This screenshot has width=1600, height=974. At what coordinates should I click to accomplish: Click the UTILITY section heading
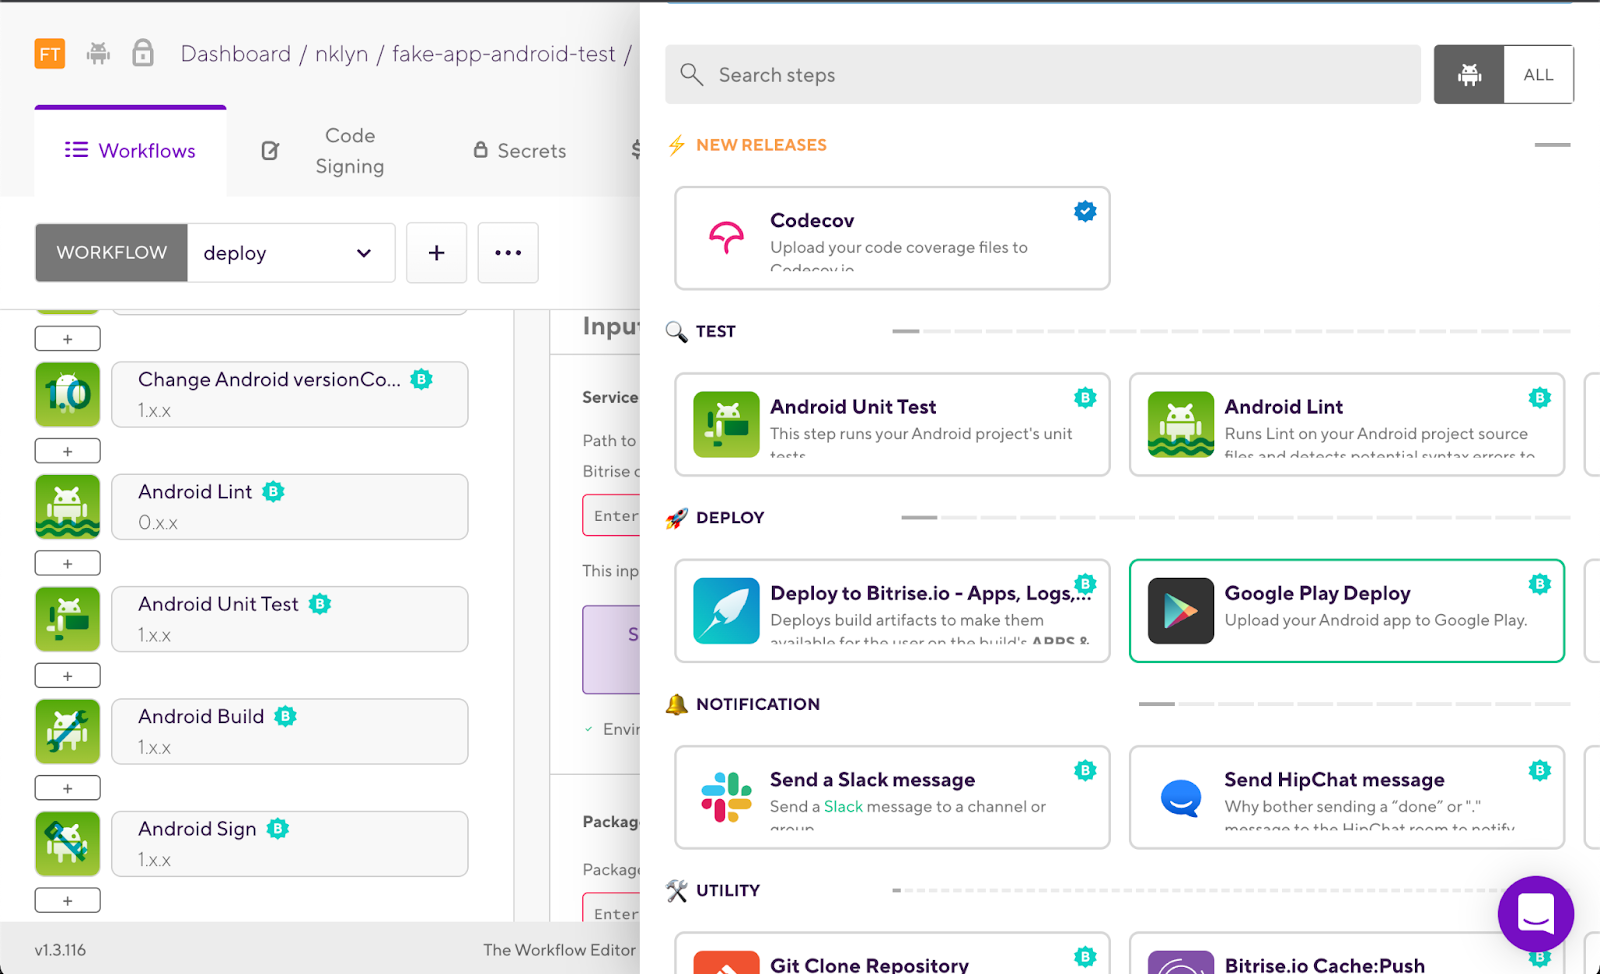pos(728,890)
